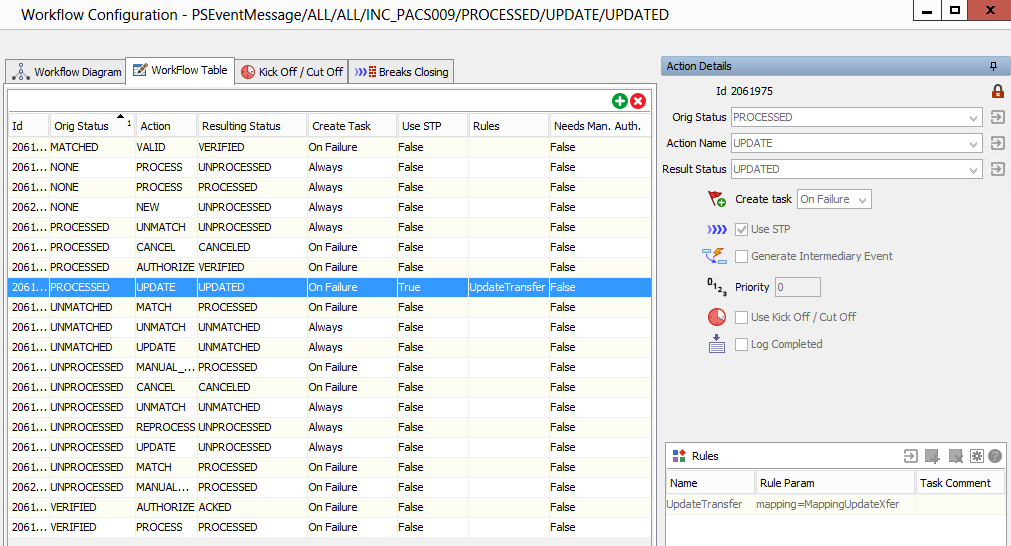Select the NONE NEW UNPROCESSED row

pyautogui.click(x=329, y=207)
